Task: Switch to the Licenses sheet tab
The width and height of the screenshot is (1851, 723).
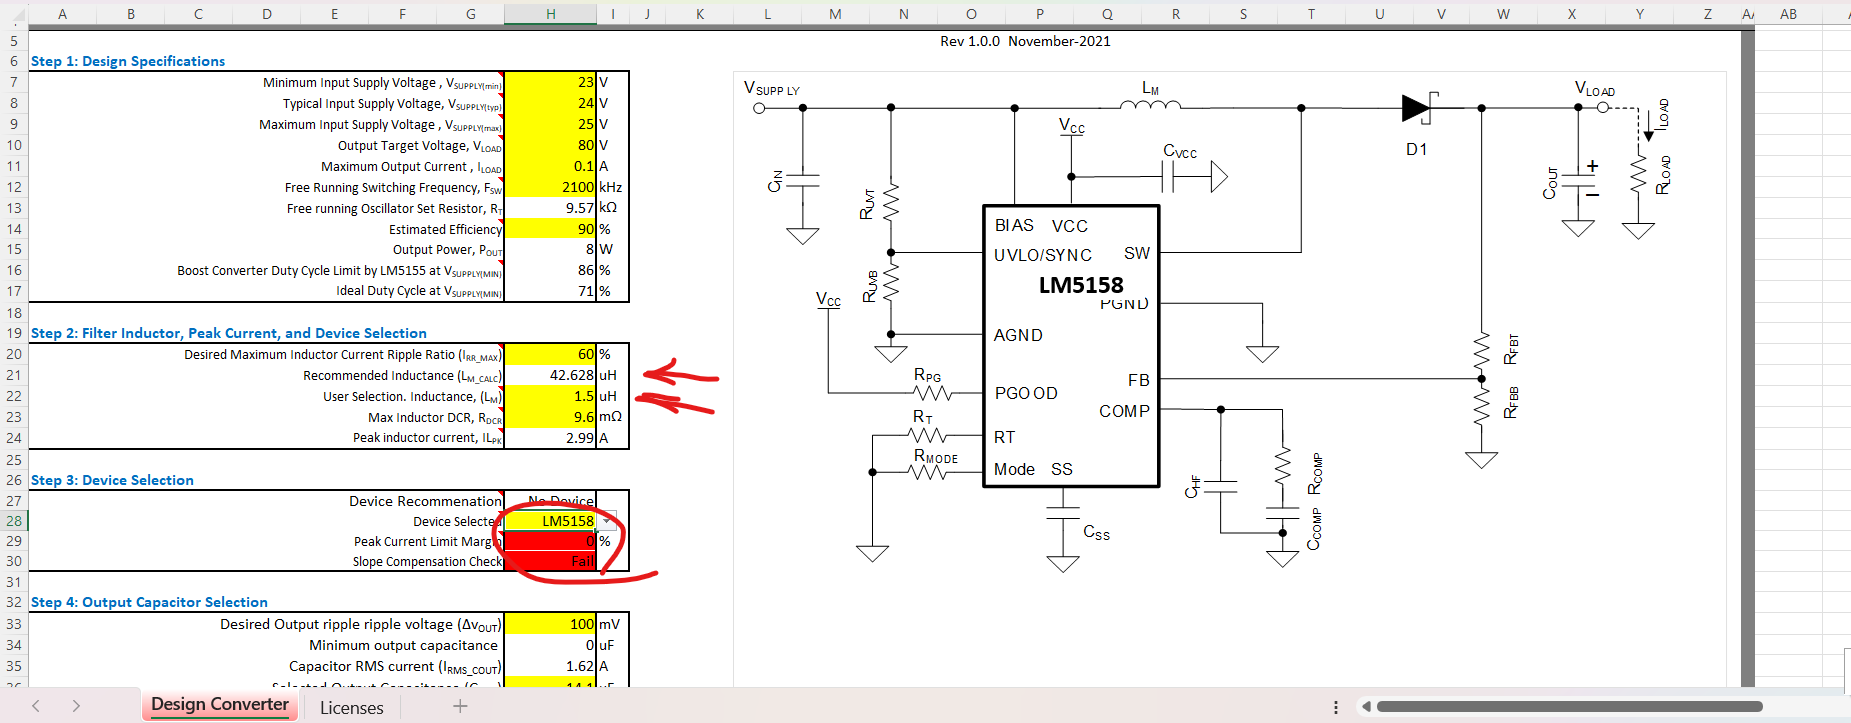Action: coord(352,707)
